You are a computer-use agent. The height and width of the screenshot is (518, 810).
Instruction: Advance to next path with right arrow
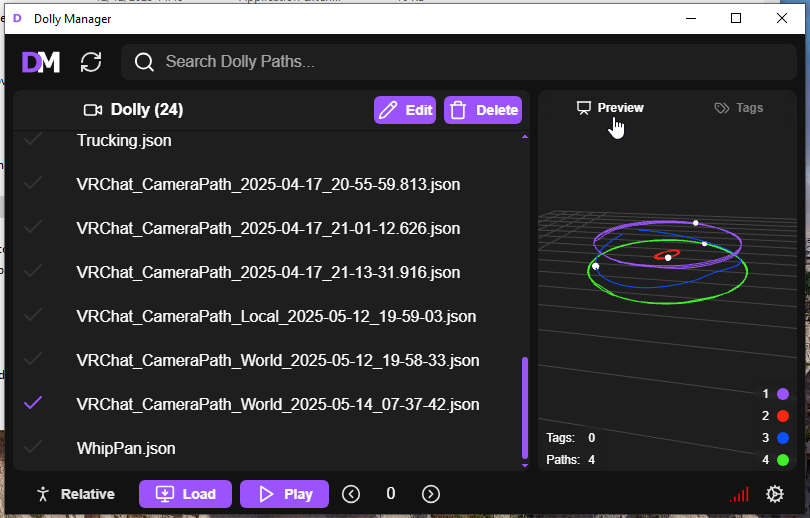coord(431,494)
